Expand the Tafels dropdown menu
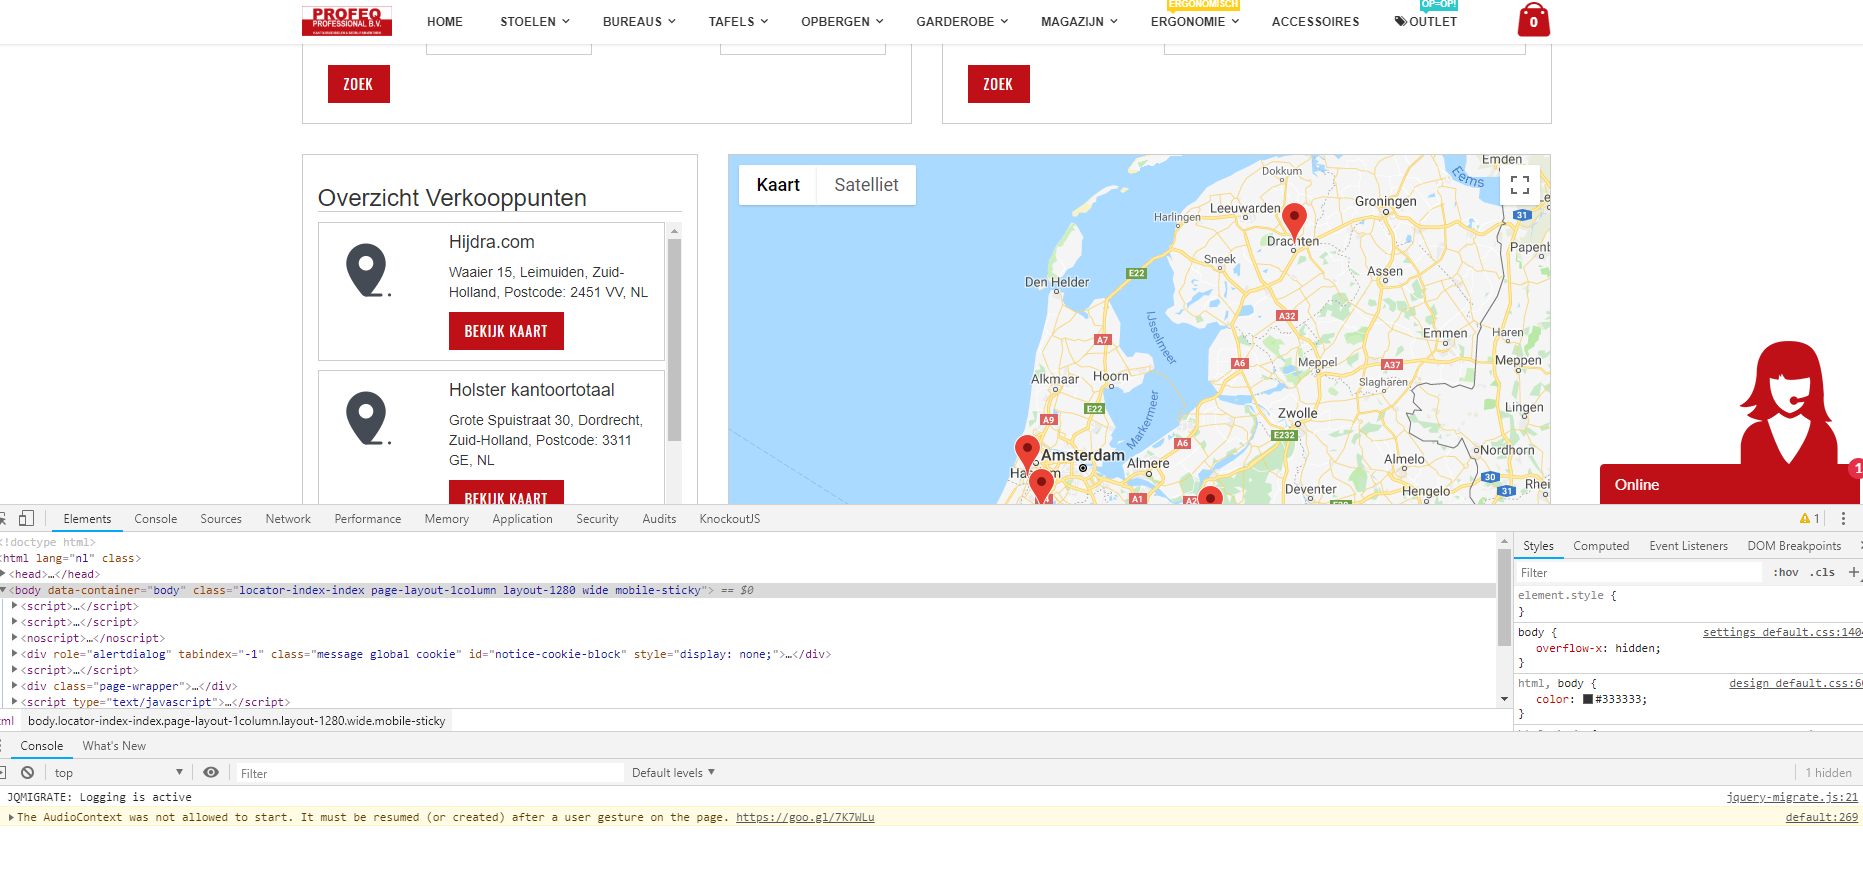The width and height of the screenshot is (1863, 871). (x=738, y=22)
